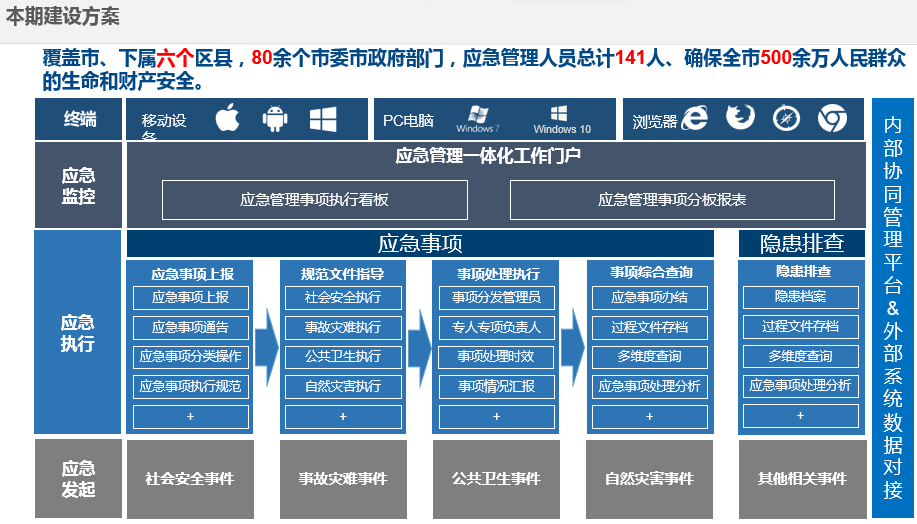
Task: Click the 应急事项 section header bar
Action: click(420, 243)
